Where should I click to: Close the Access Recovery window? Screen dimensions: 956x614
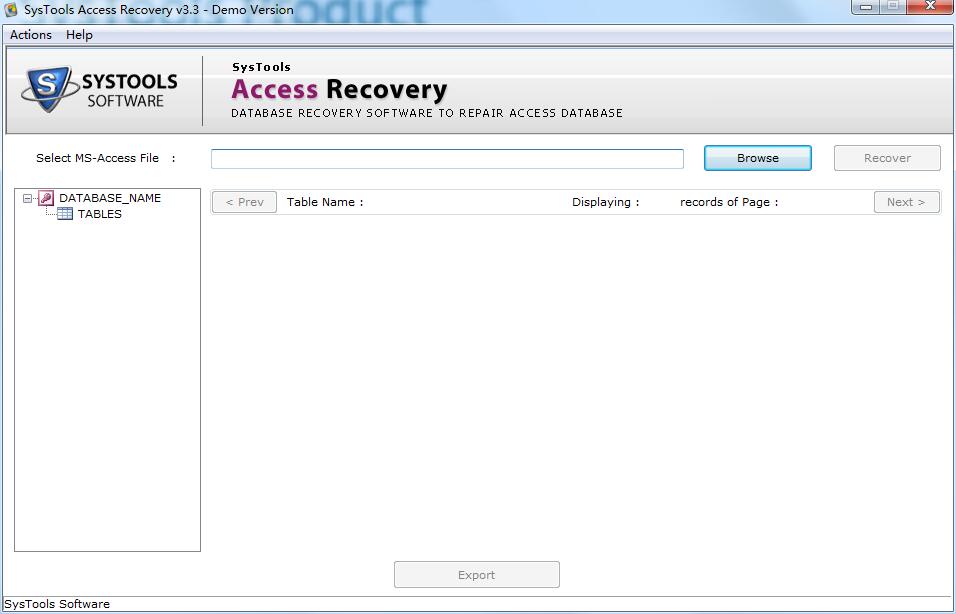pos(930,7)
